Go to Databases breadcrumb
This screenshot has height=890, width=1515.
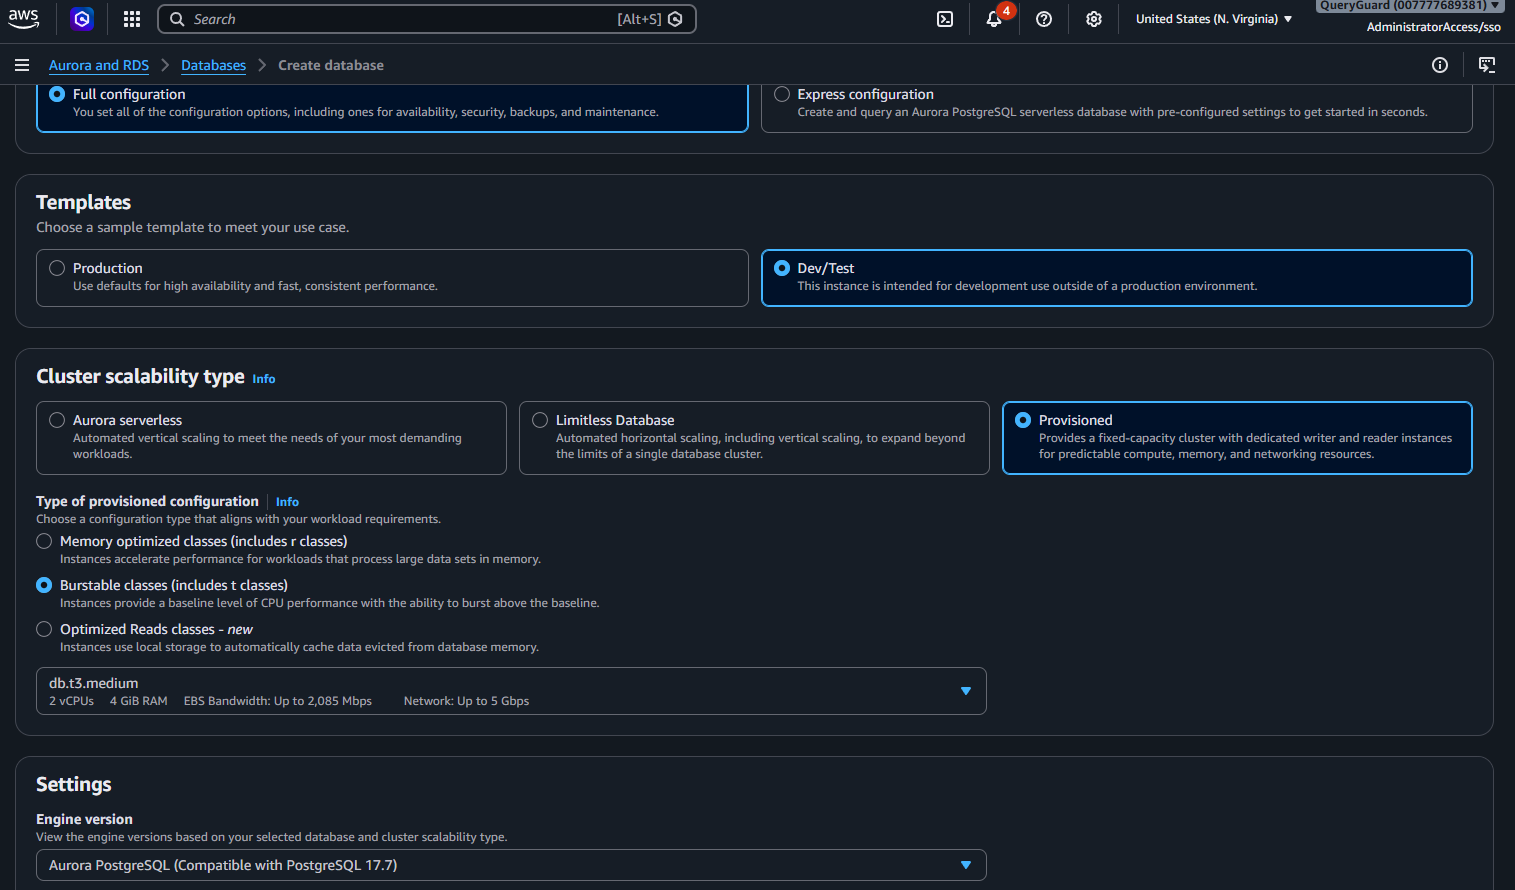(x=213, y=65)
